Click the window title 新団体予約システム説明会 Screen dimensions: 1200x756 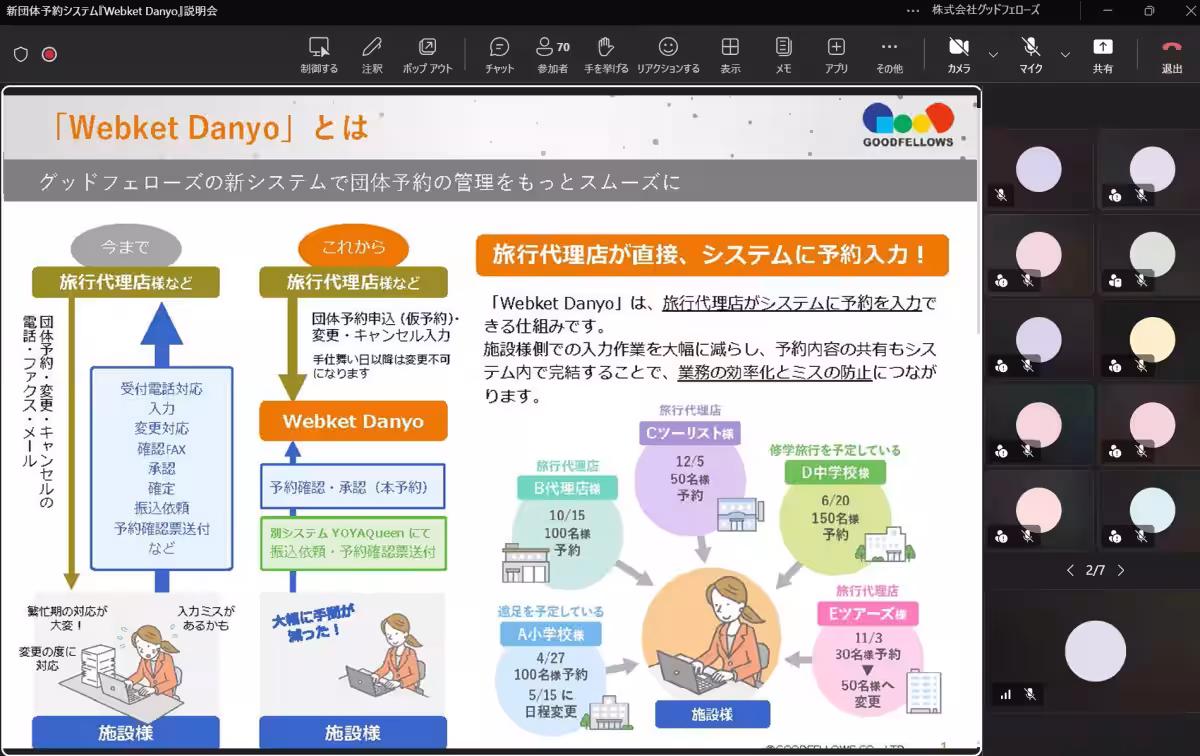pyautogui.click(x=112, y=11)
